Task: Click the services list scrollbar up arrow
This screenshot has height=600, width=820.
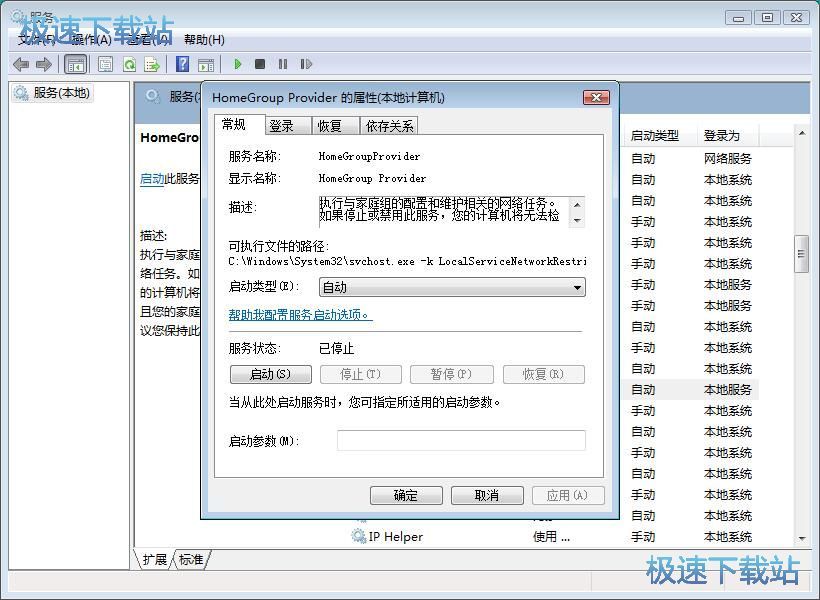Action: coord(802,134)
